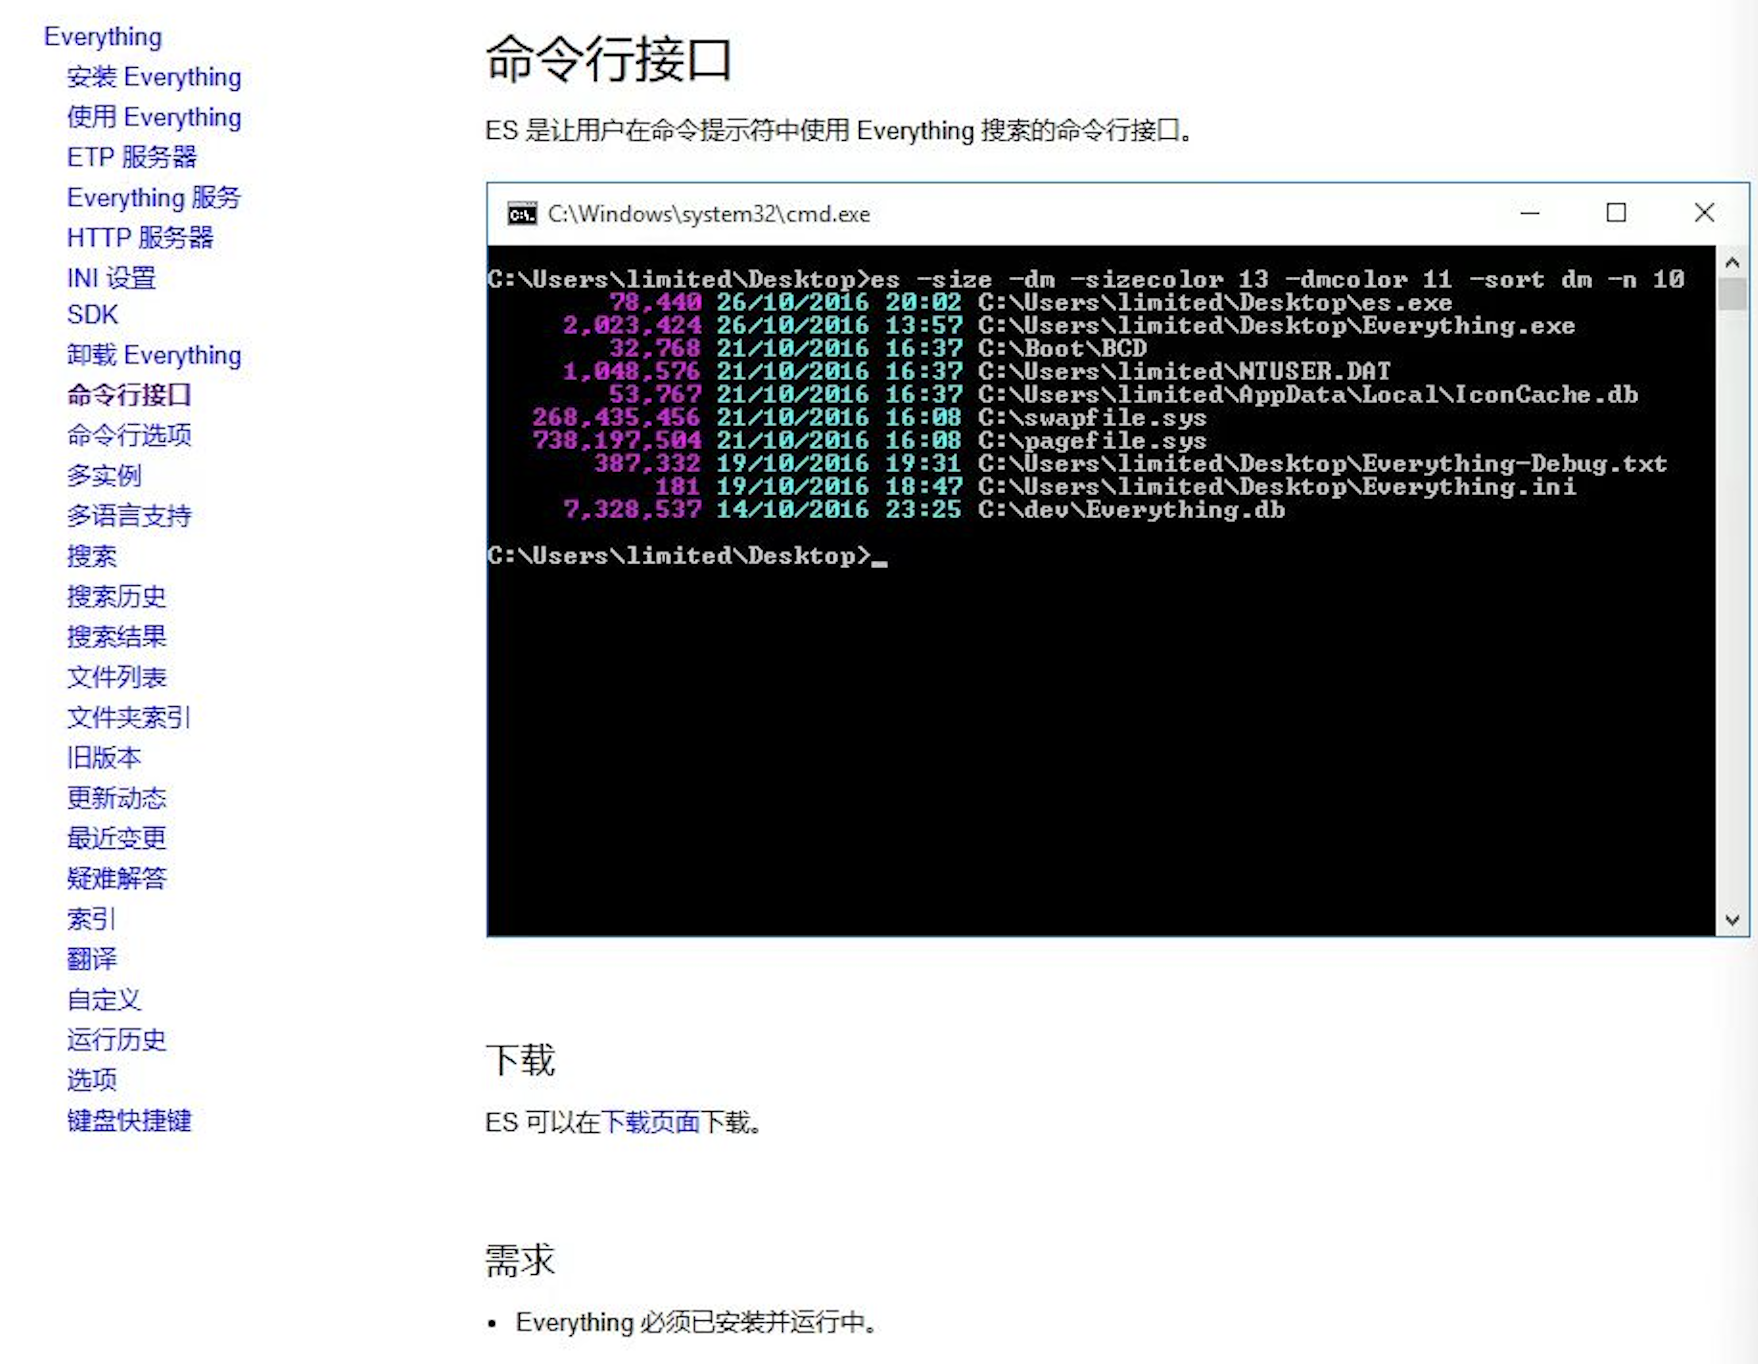Maximize the cmd.exe window
Viewport: 1758px width, 1364px height.
point(1616,213)
